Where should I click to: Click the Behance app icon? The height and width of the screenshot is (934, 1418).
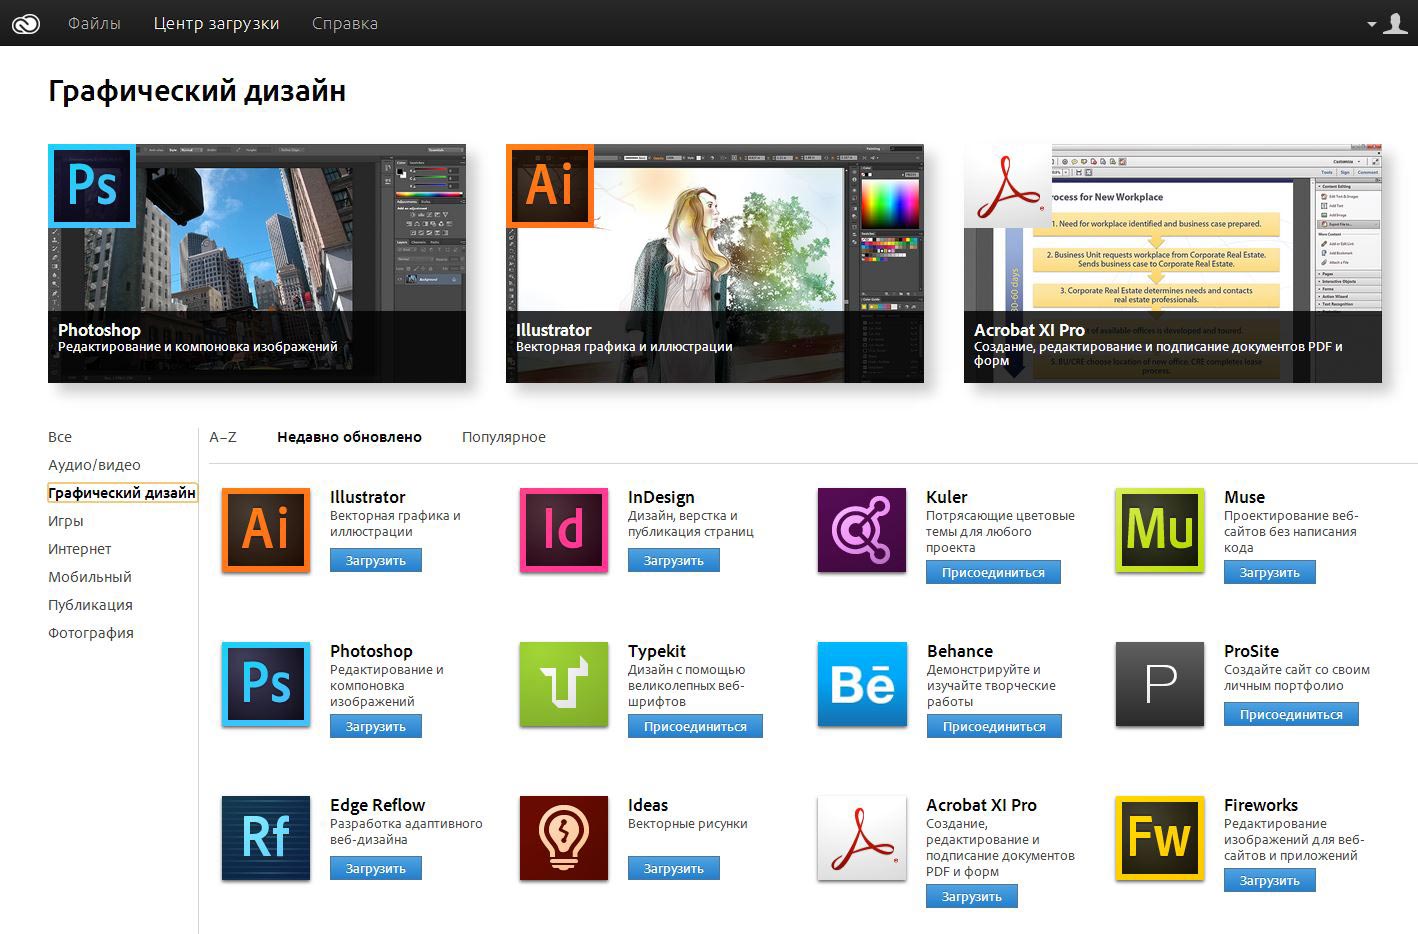(x=862, y=684)
